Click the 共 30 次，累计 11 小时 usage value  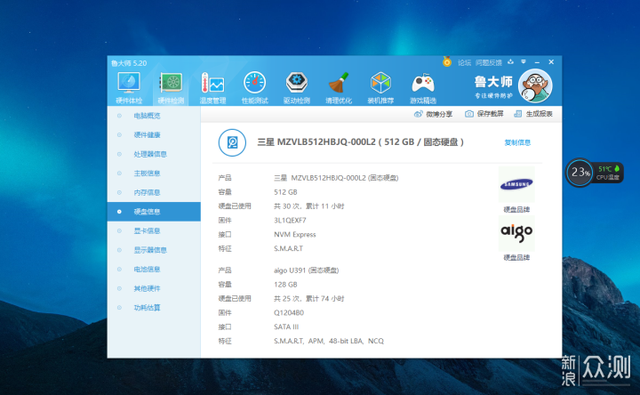[x=309, y=206]
